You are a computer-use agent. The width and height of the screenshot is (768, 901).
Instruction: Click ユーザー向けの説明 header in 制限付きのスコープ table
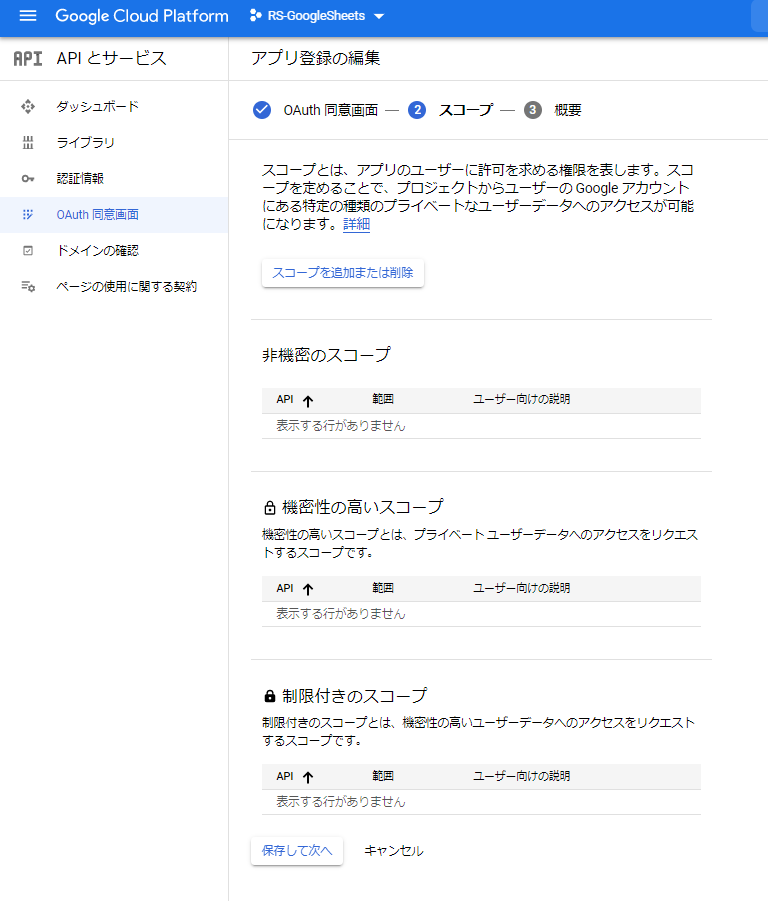(x=521, y=776)
